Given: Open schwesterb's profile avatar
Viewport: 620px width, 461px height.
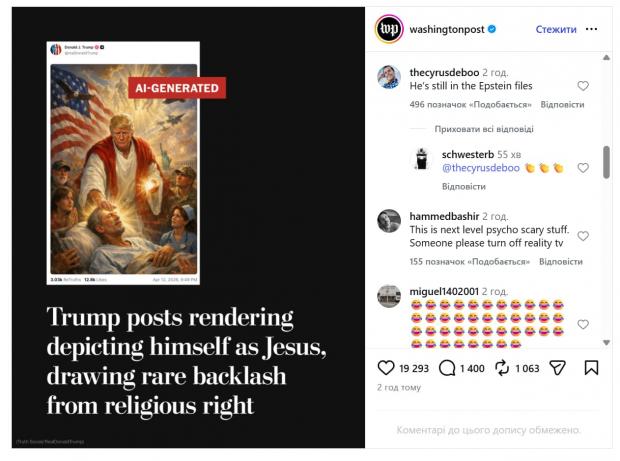Looking at the screenshot, I should (x=423, y=160).
